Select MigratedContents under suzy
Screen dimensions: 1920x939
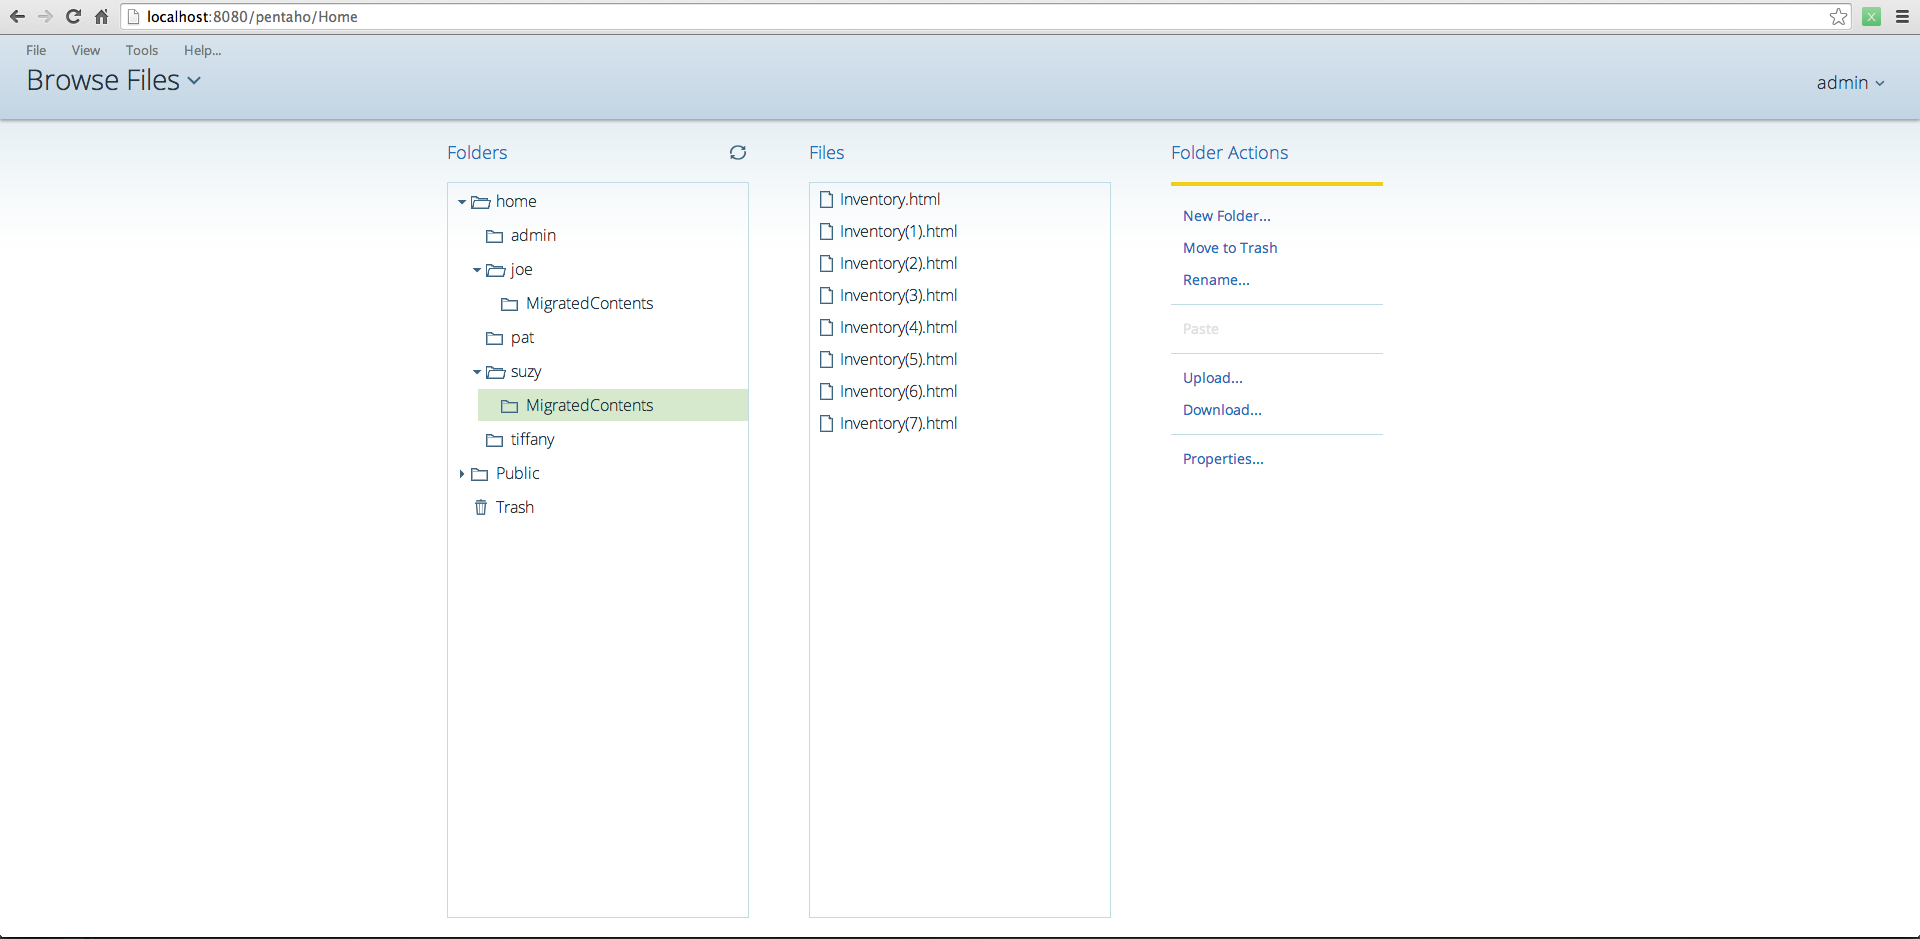click(x=590, y=406)
